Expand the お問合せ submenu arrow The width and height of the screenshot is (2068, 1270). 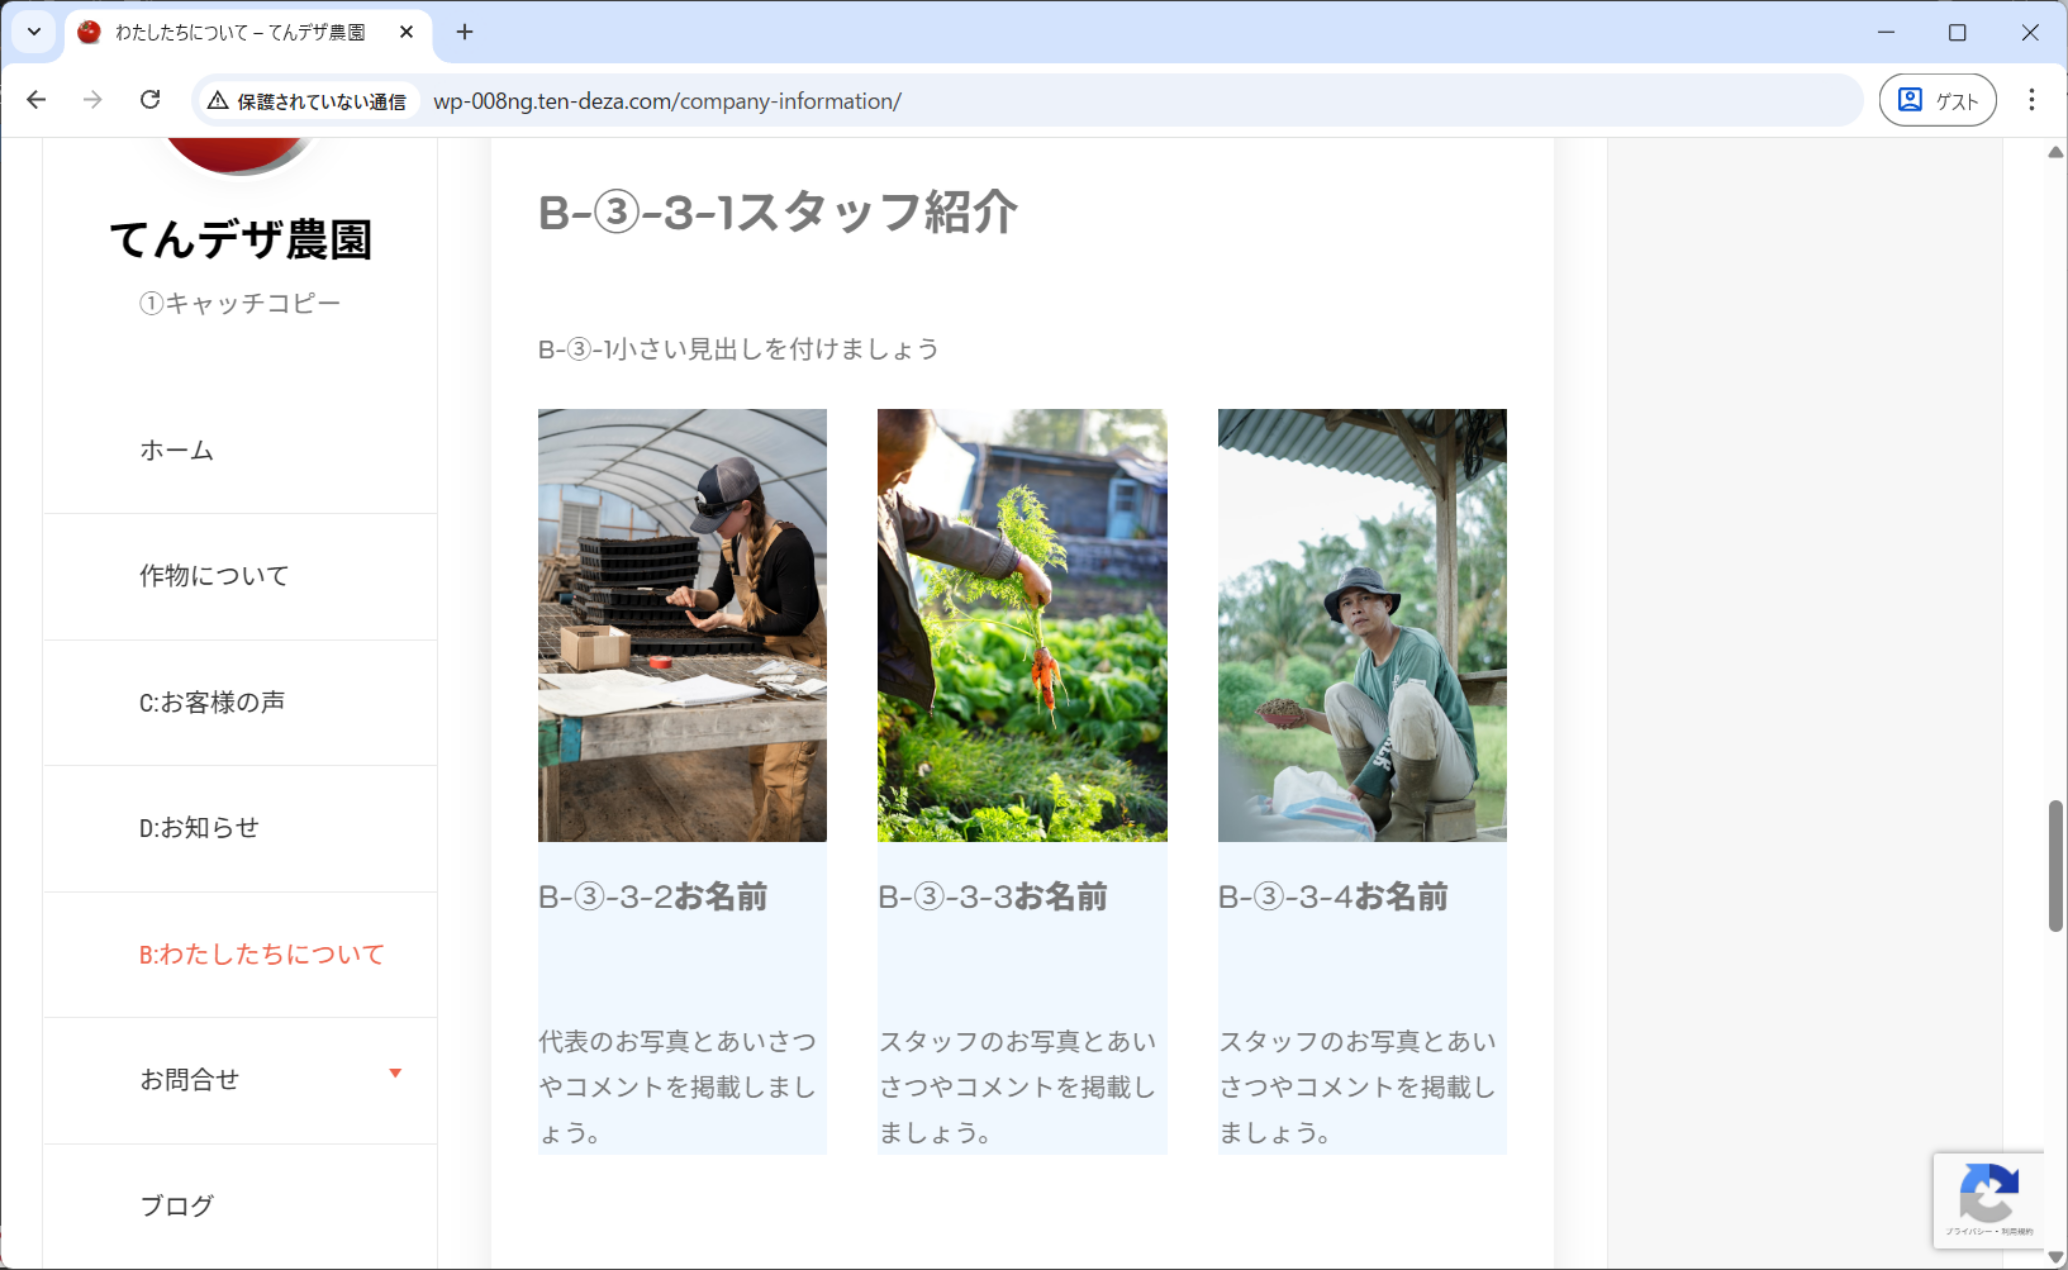coord(395,1073)
